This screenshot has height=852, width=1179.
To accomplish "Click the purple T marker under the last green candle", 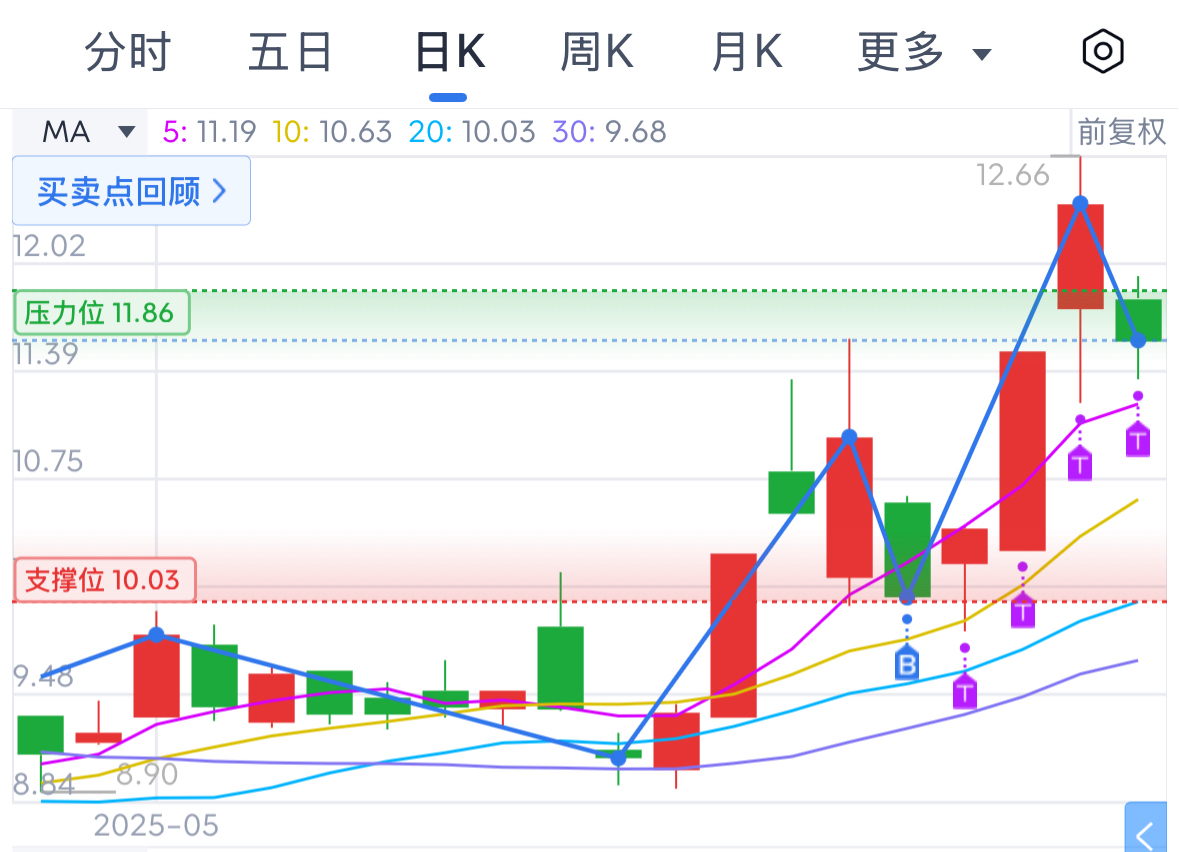I will point(1138,440).
